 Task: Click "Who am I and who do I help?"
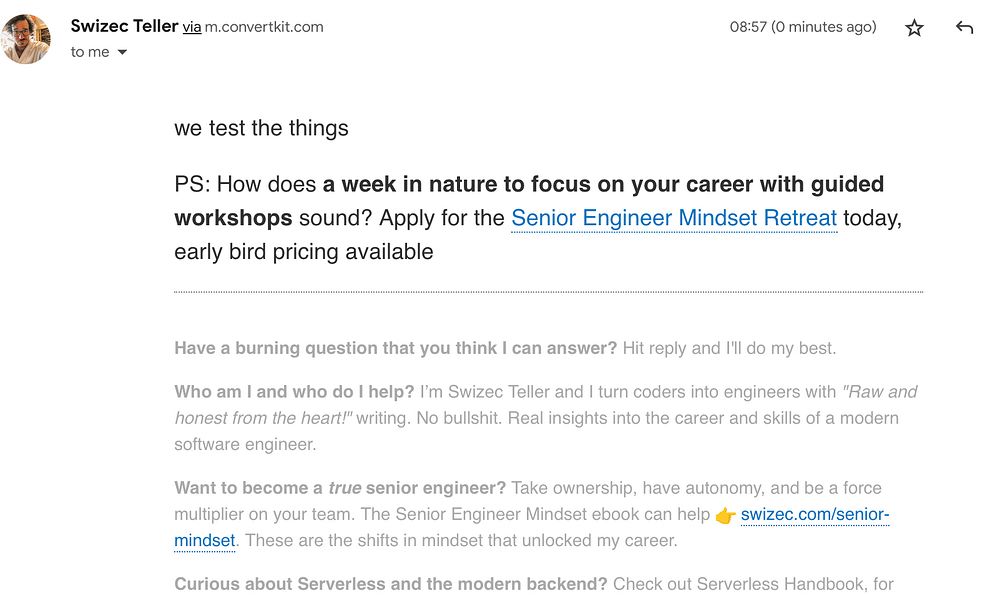(294, 392)
